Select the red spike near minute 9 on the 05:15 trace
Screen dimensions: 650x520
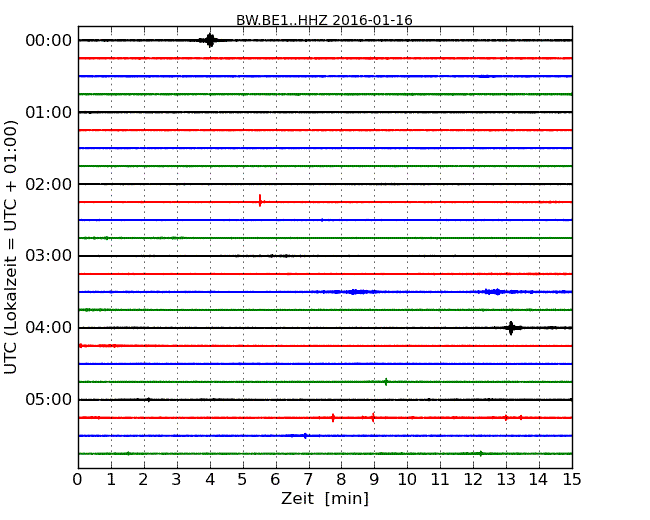click(373, 418)
